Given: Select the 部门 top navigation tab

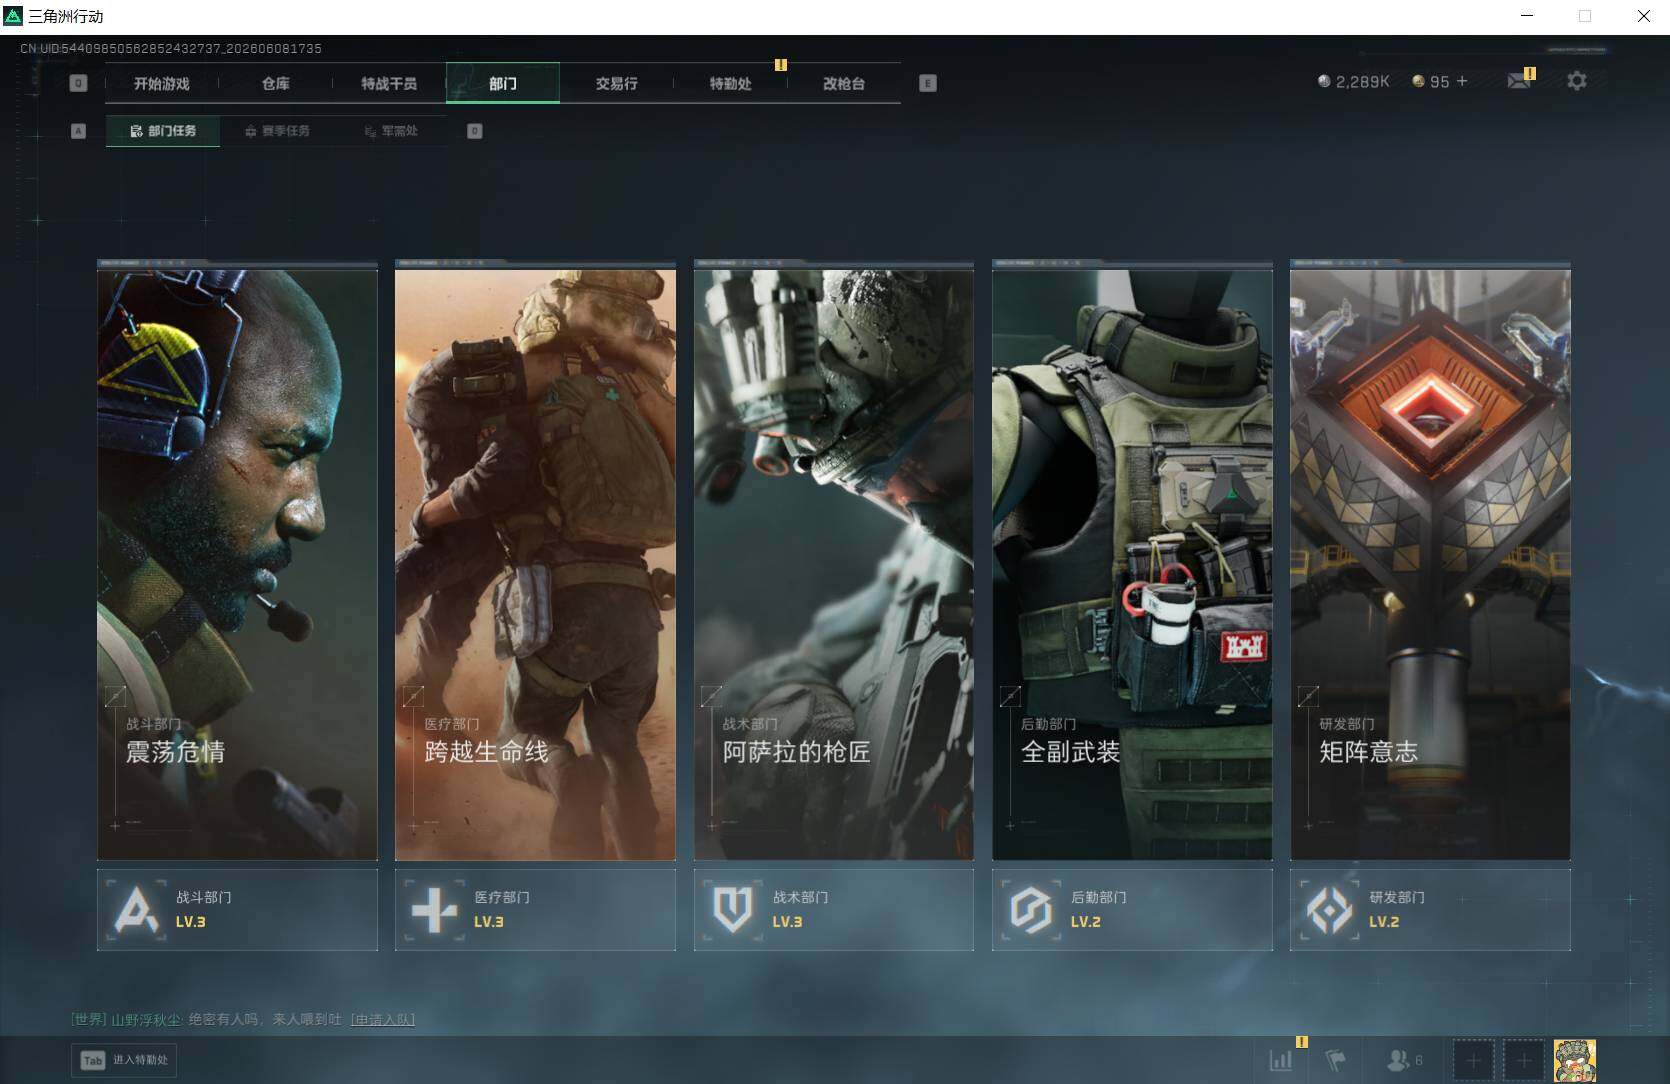Looking at the screenshot, I should 503,83.
